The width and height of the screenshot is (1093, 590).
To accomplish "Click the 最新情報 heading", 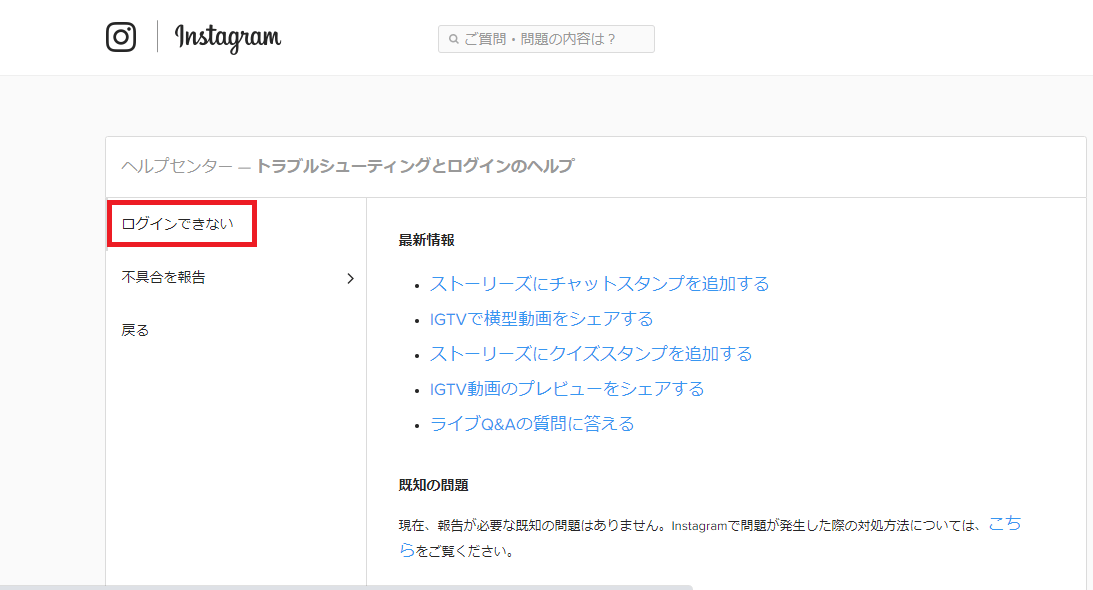I will tap(427, 240).
